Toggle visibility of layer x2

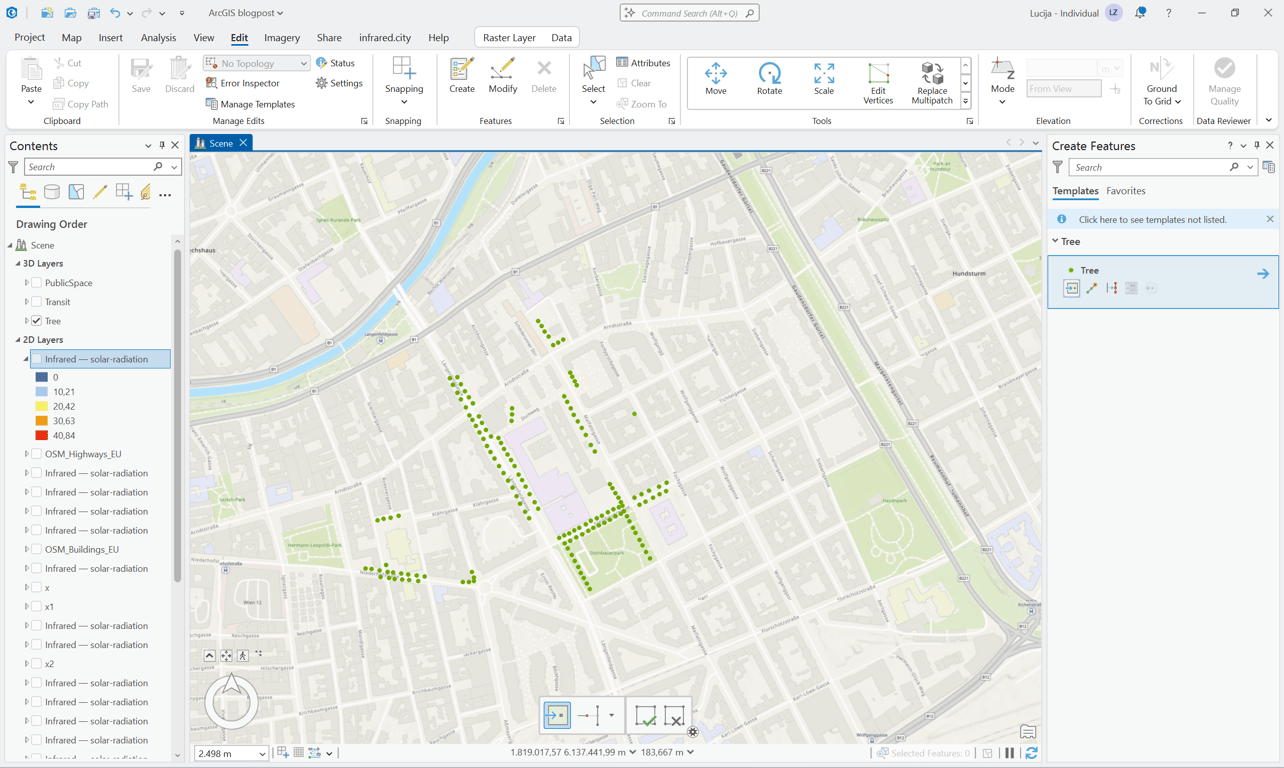tap(37, 664)
